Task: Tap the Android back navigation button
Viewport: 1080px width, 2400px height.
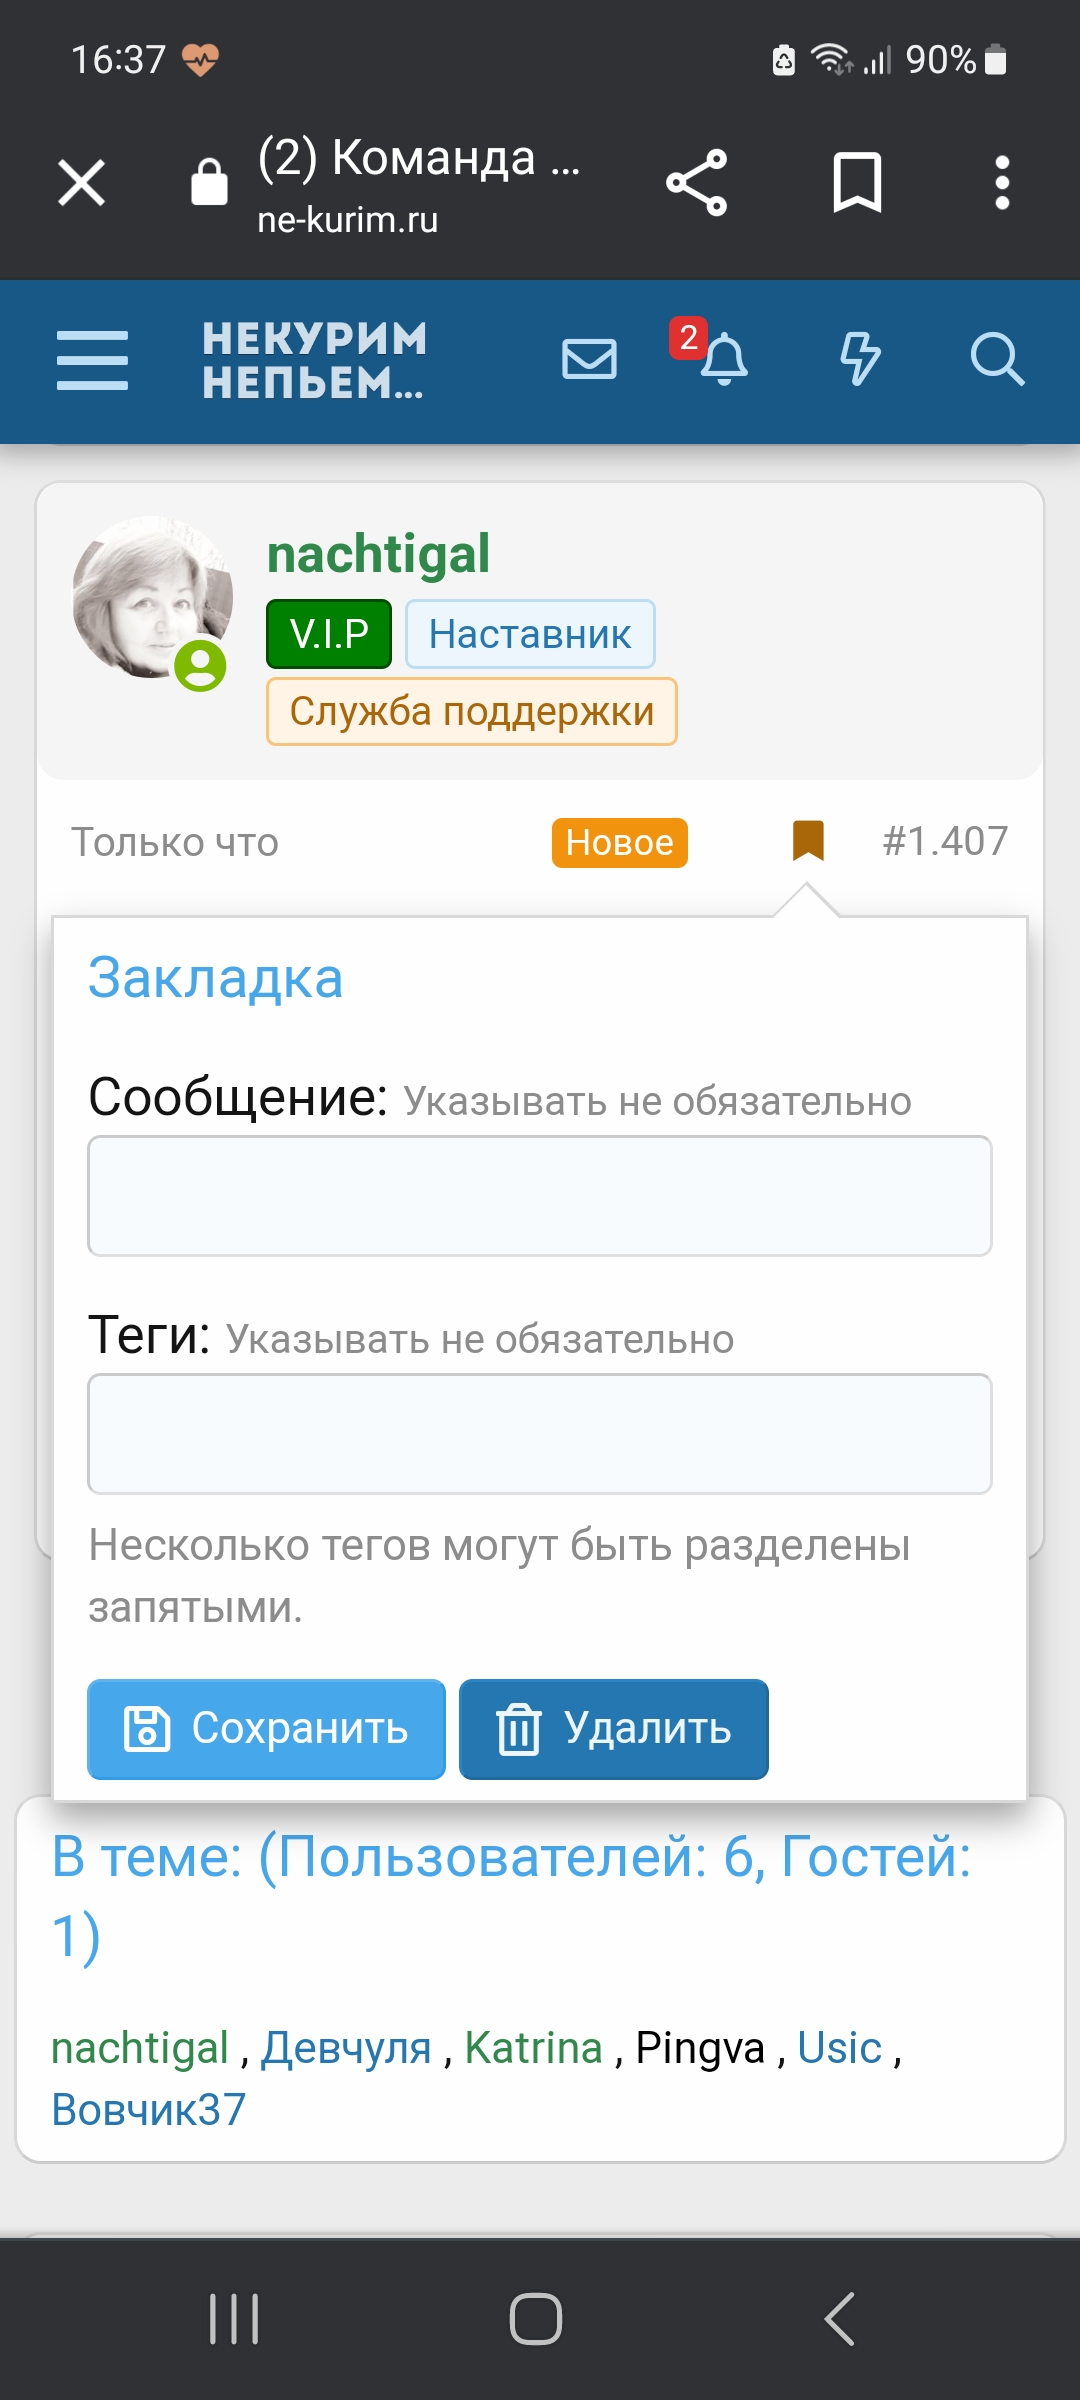Action: point(840,2318)
